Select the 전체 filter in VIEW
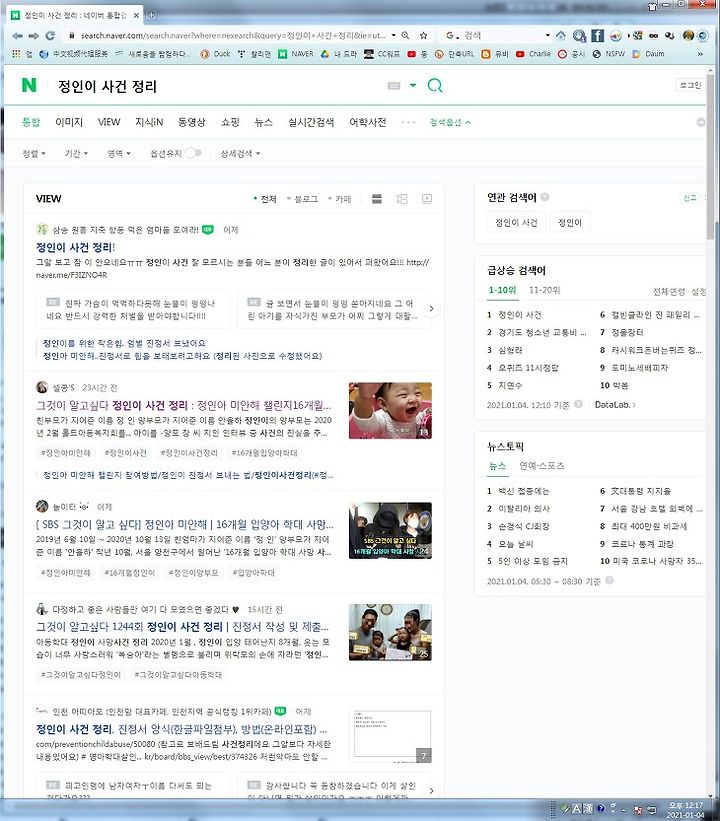This screenshot has height=821, width=720. 265,199
